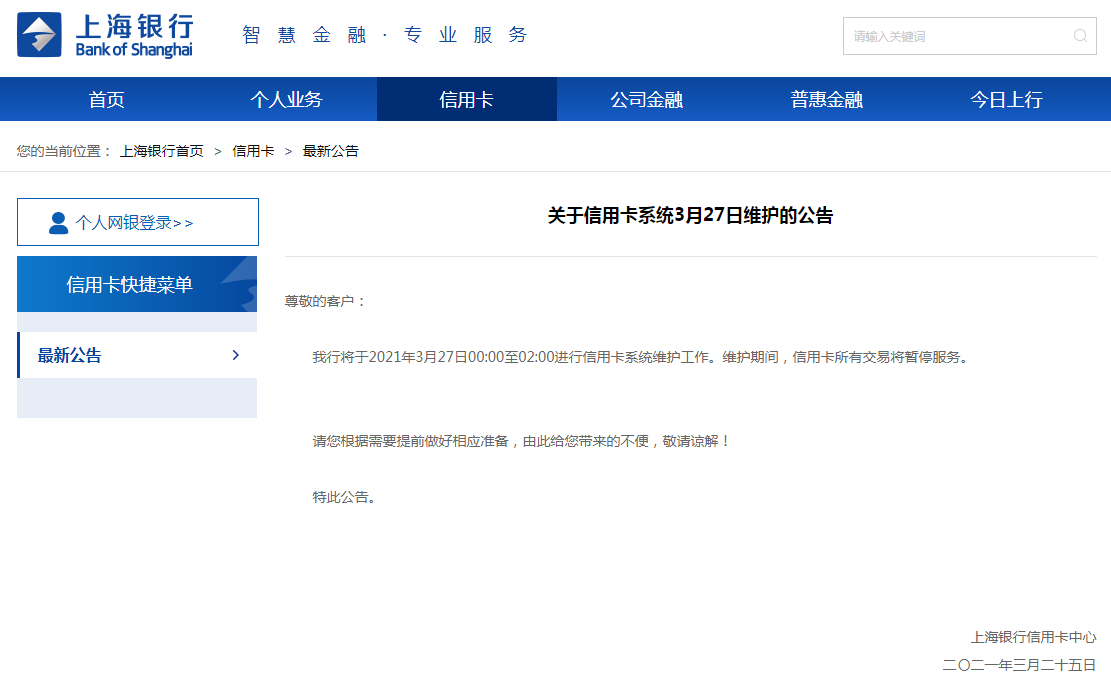Open the 个人业务 navigation tab
Screen dimensions: 1111x685
point(286,99)
